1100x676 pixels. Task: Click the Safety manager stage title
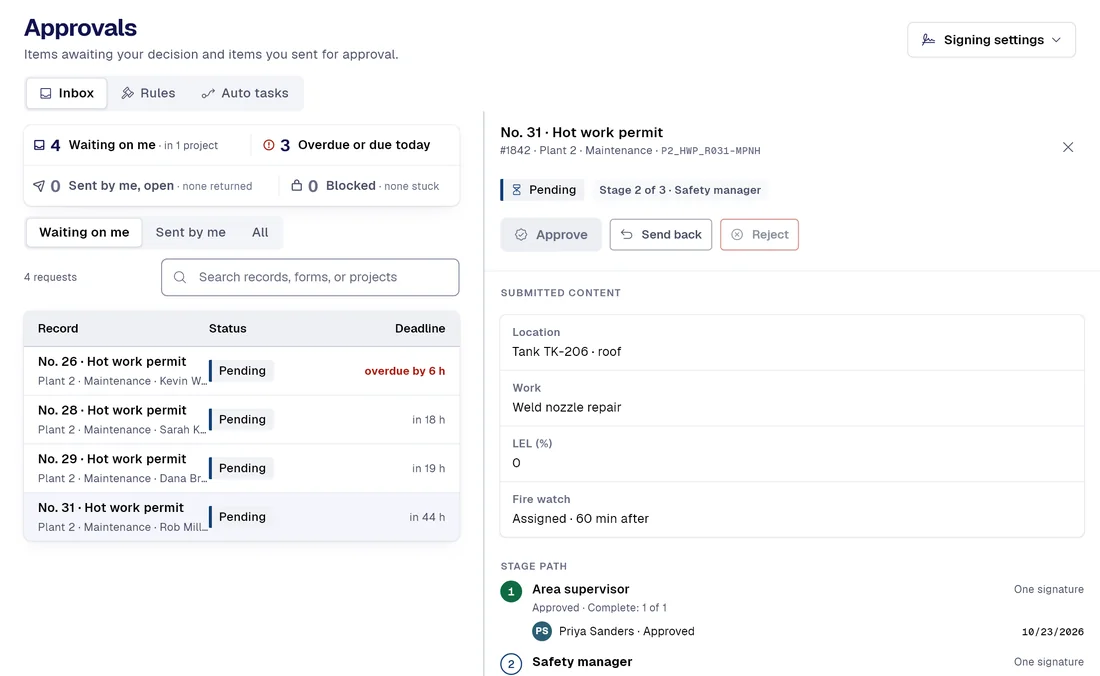click(582, 661)
